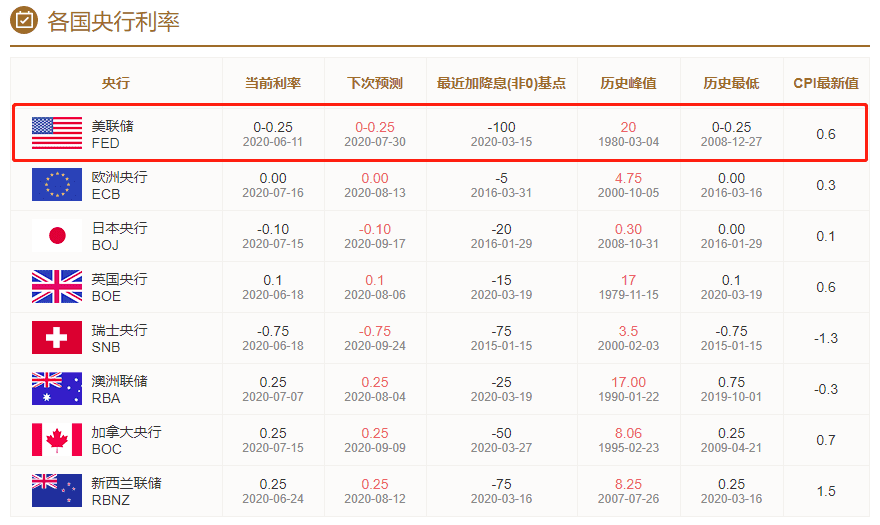Click the United States flag icon
Image resolution: width=880 pixels, height=525 pixels.
pyautogui.click(x=57, y=133)
